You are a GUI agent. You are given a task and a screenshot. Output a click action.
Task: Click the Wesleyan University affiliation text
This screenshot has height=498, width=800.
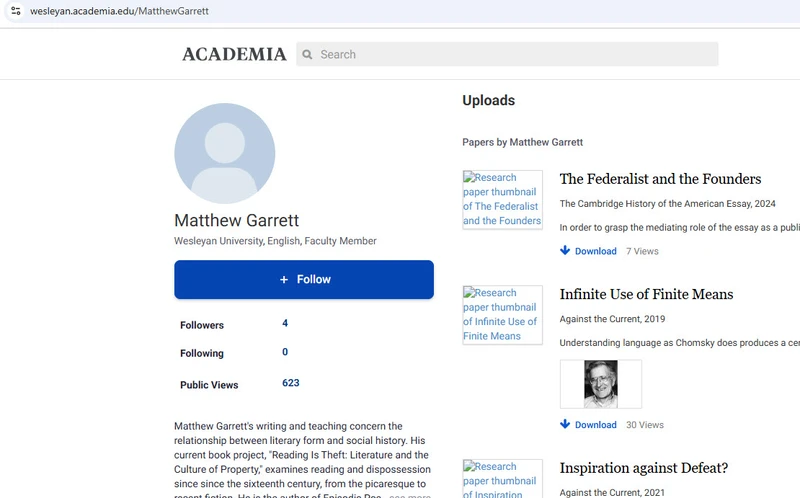pos(275,241)
